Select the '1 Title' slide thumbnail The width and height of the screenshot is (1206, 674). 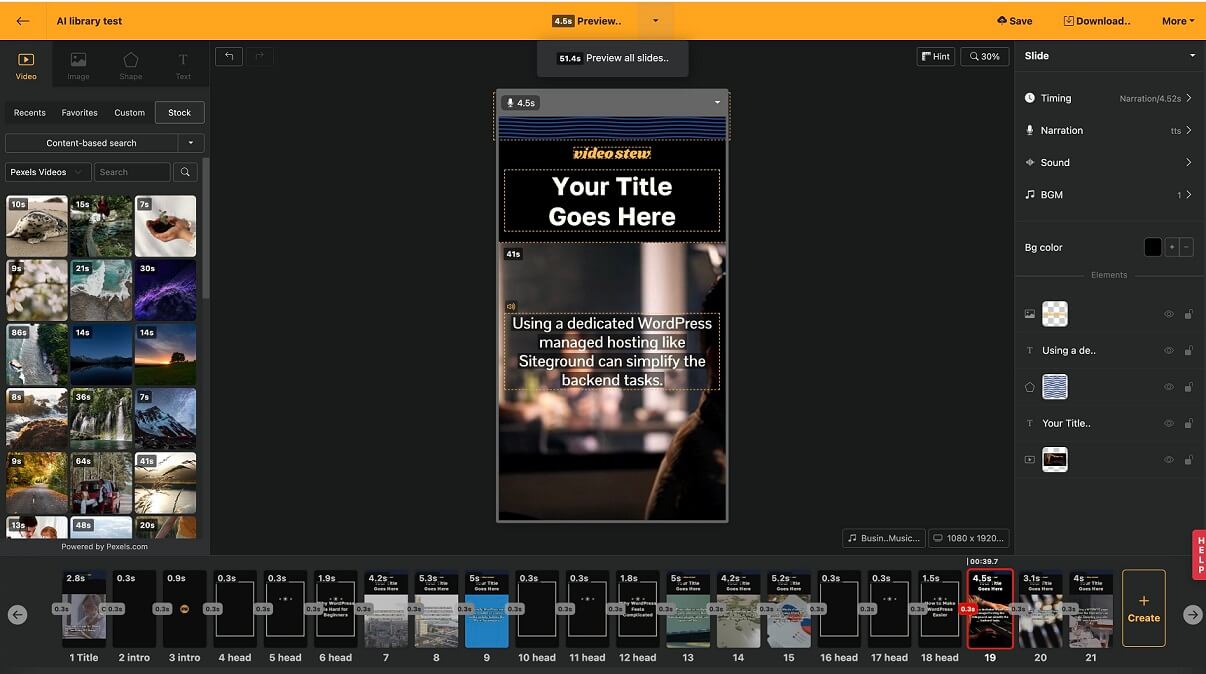tap(84, 608)
